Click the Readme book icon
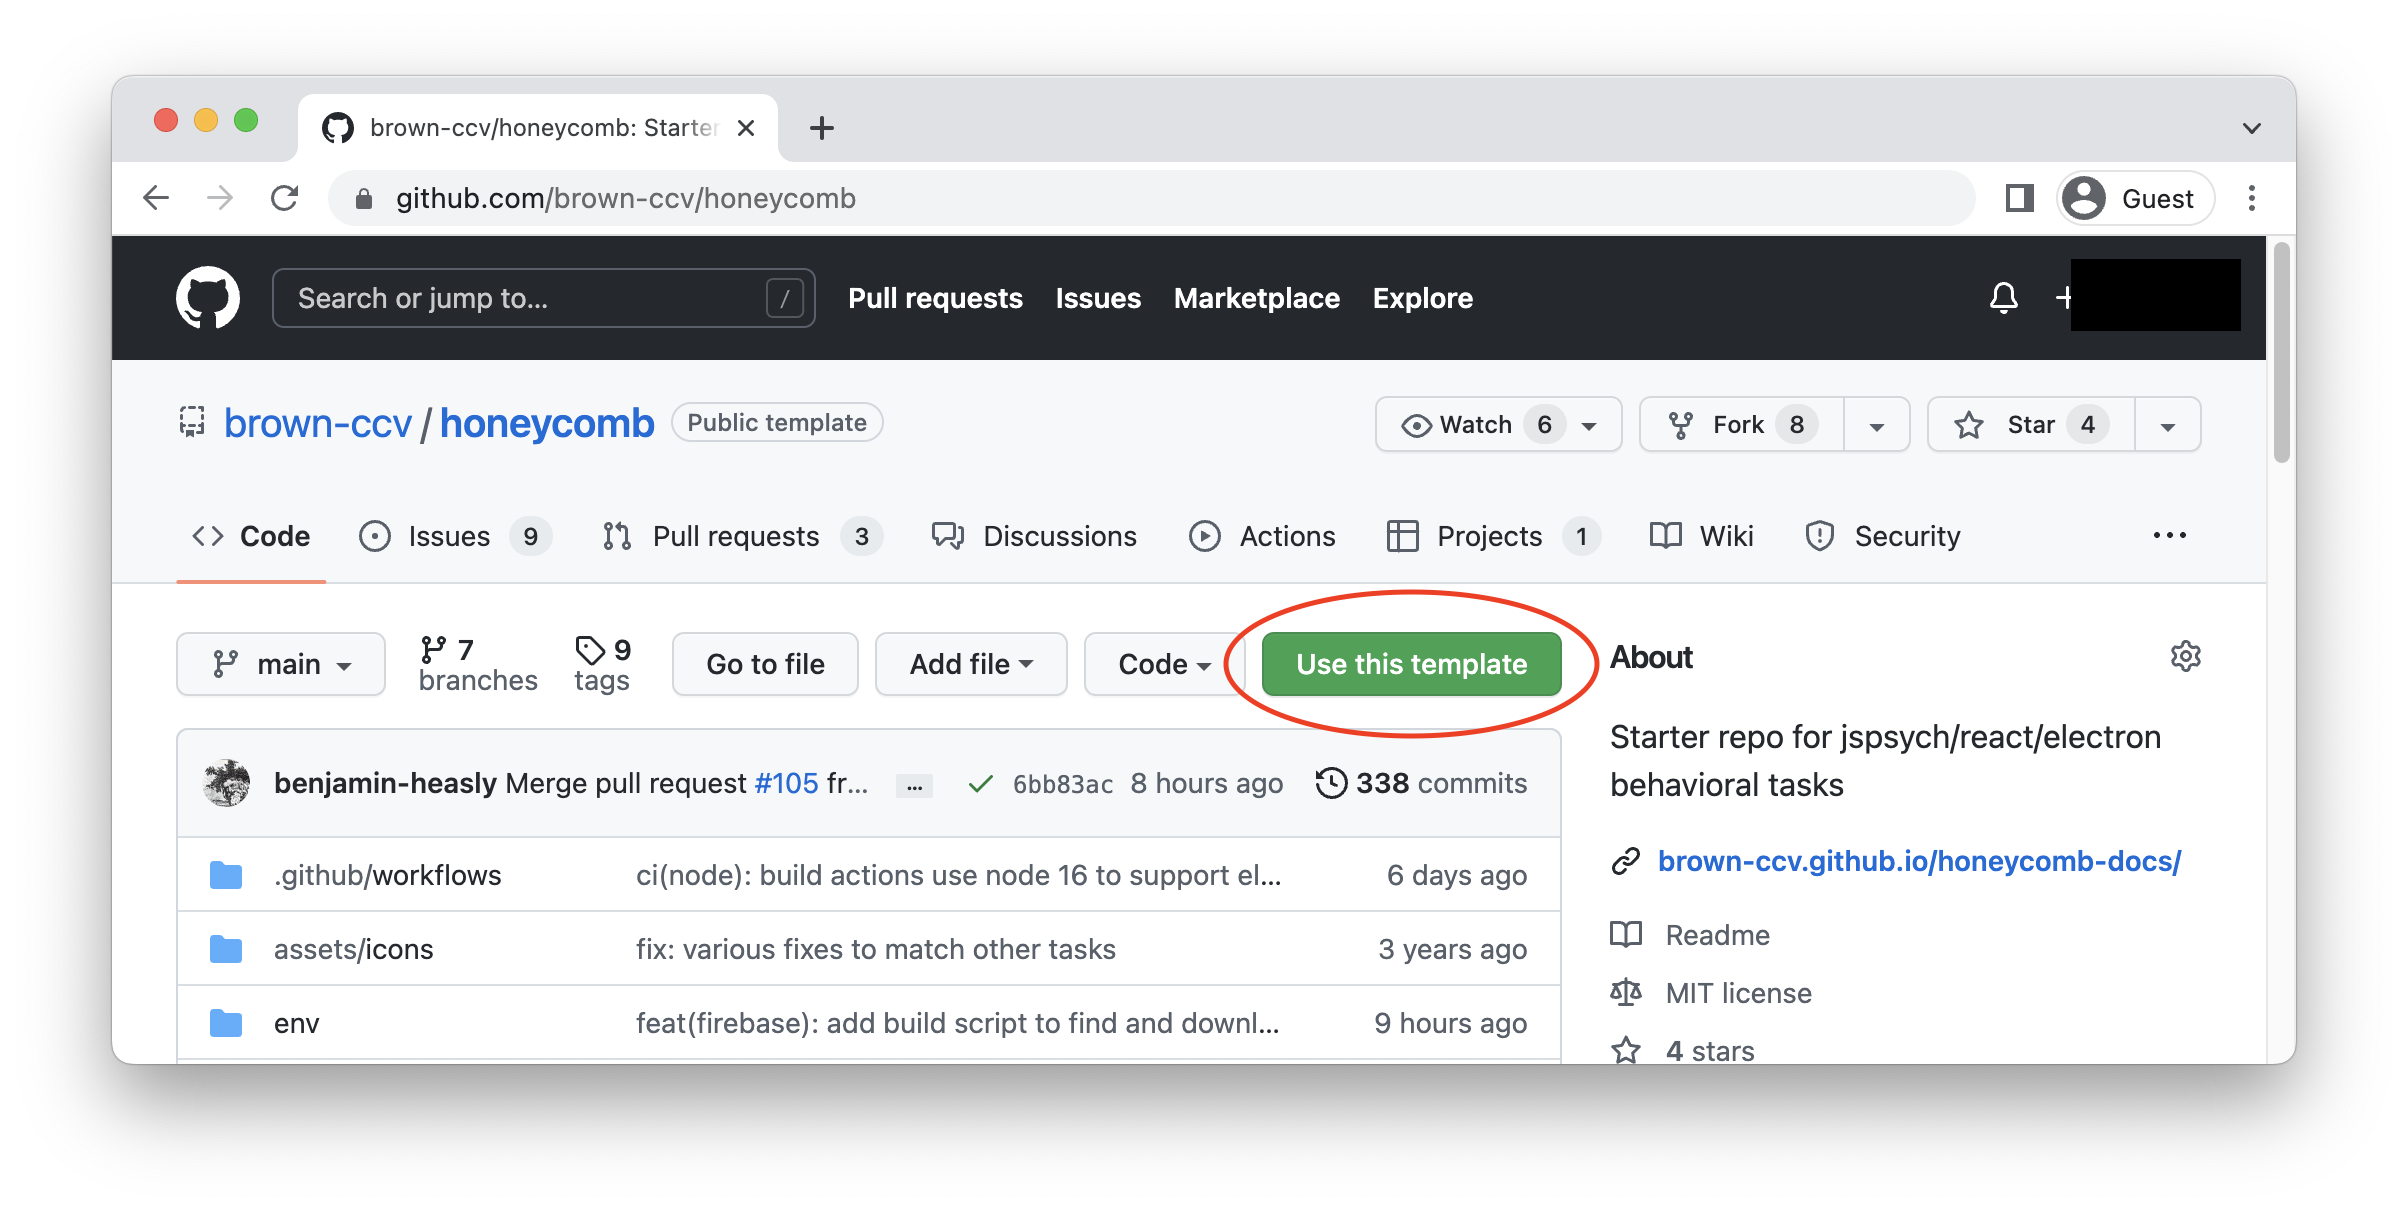Screen dimensions: 2408x1212 click(1626, 935)
